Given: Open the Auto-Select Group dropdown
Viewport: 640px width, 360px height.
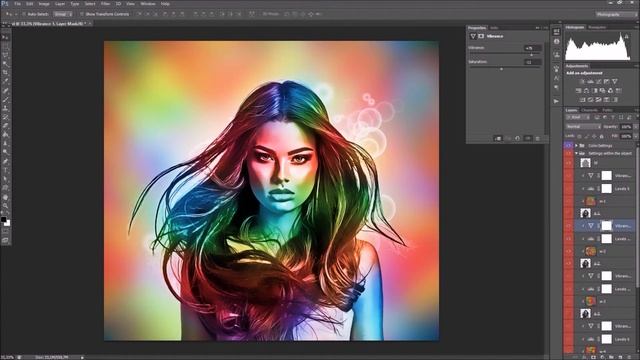Looking at the screenshot, I should (x=62, y=14).
